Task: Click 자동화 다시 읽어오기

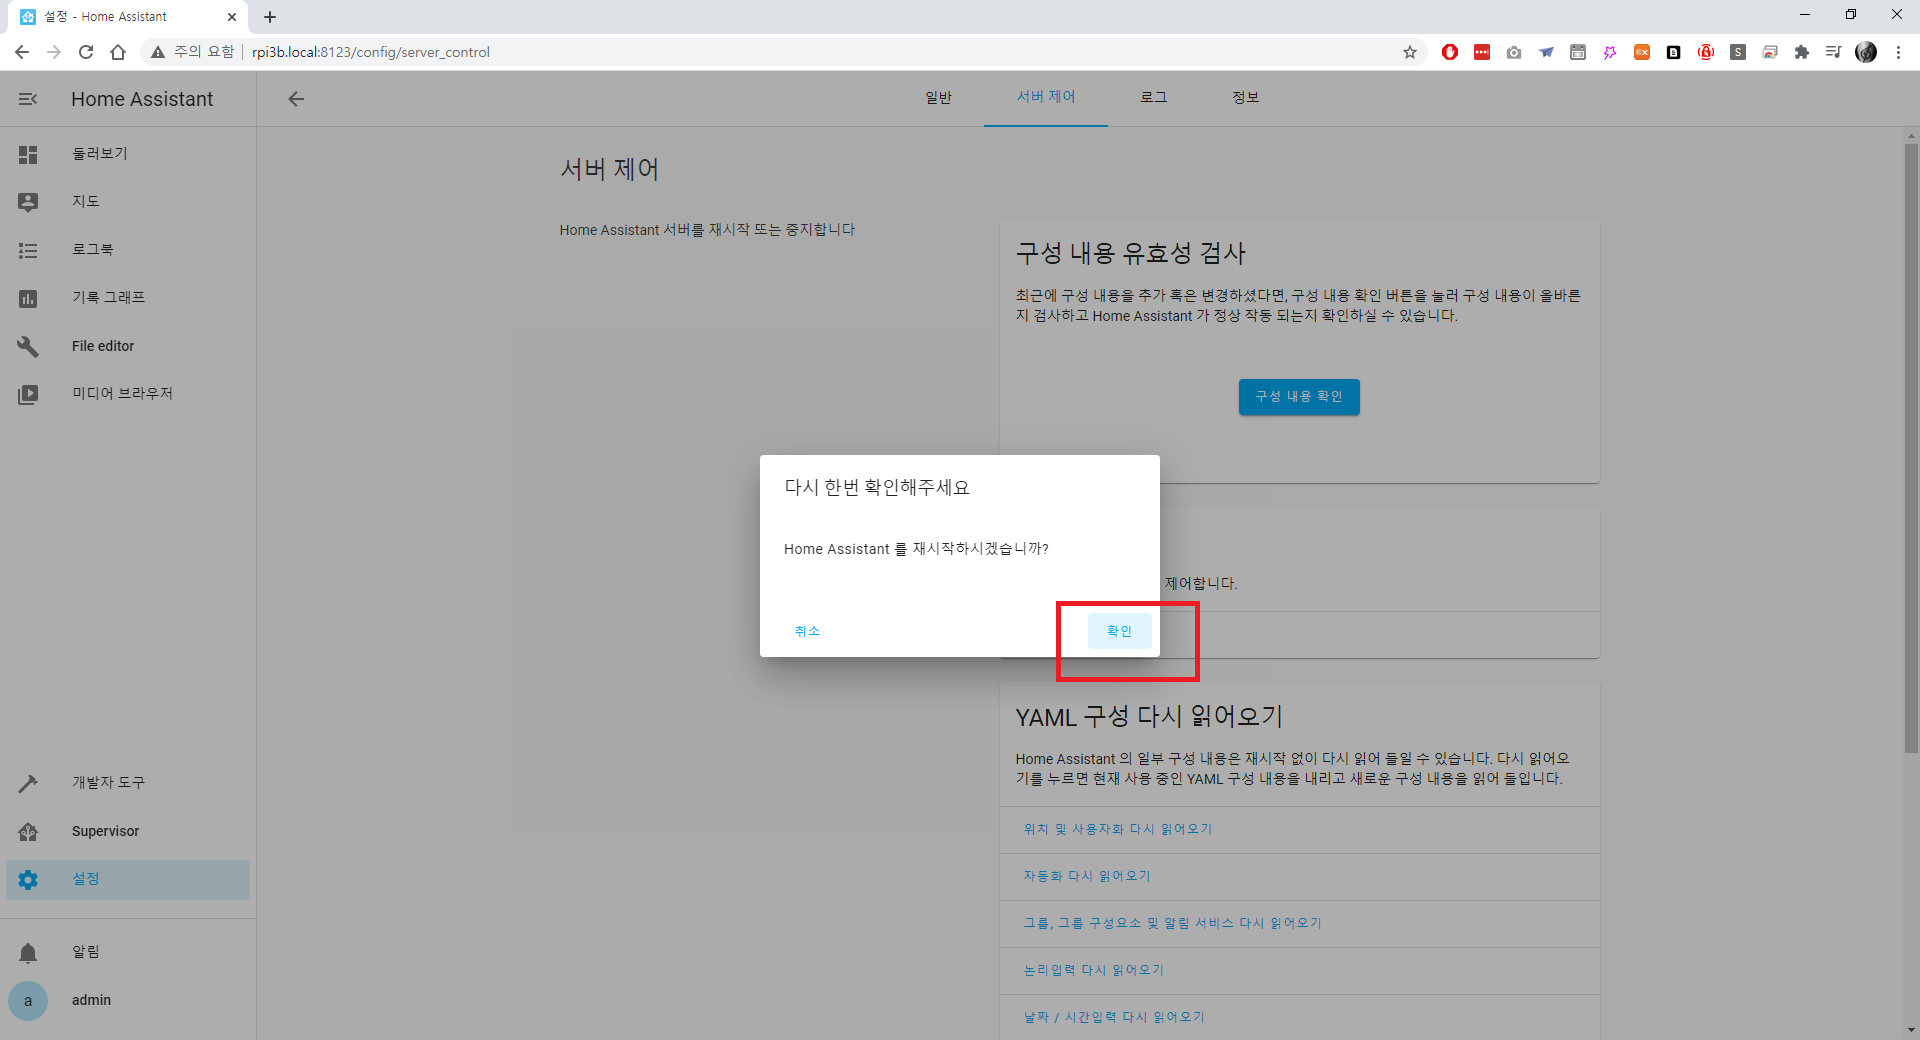Action: (1087, 876)
